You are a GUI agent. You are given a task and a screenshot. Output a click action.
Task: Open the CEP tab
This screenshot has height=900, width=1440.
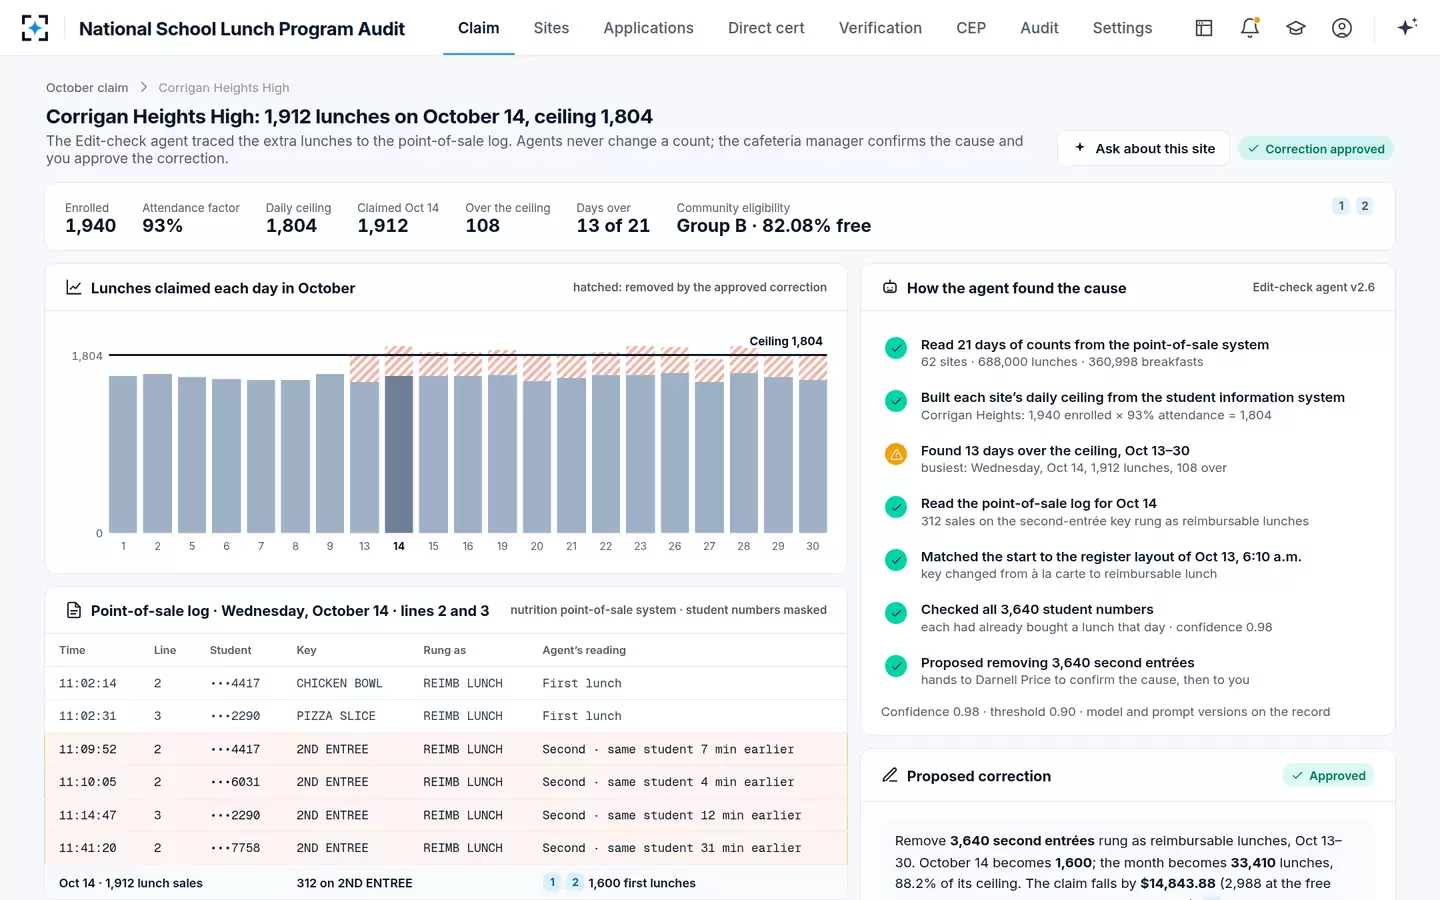[x=971, y=28]
